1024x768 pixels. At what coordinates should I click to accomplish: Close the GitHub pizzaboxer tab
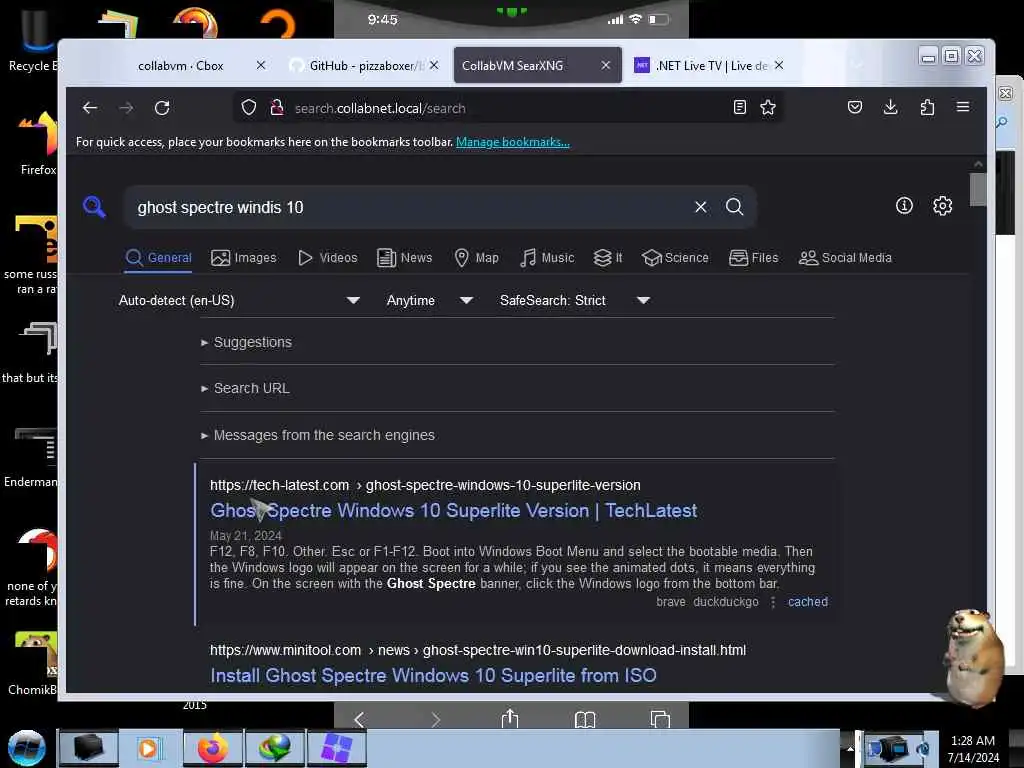point(434,65)
